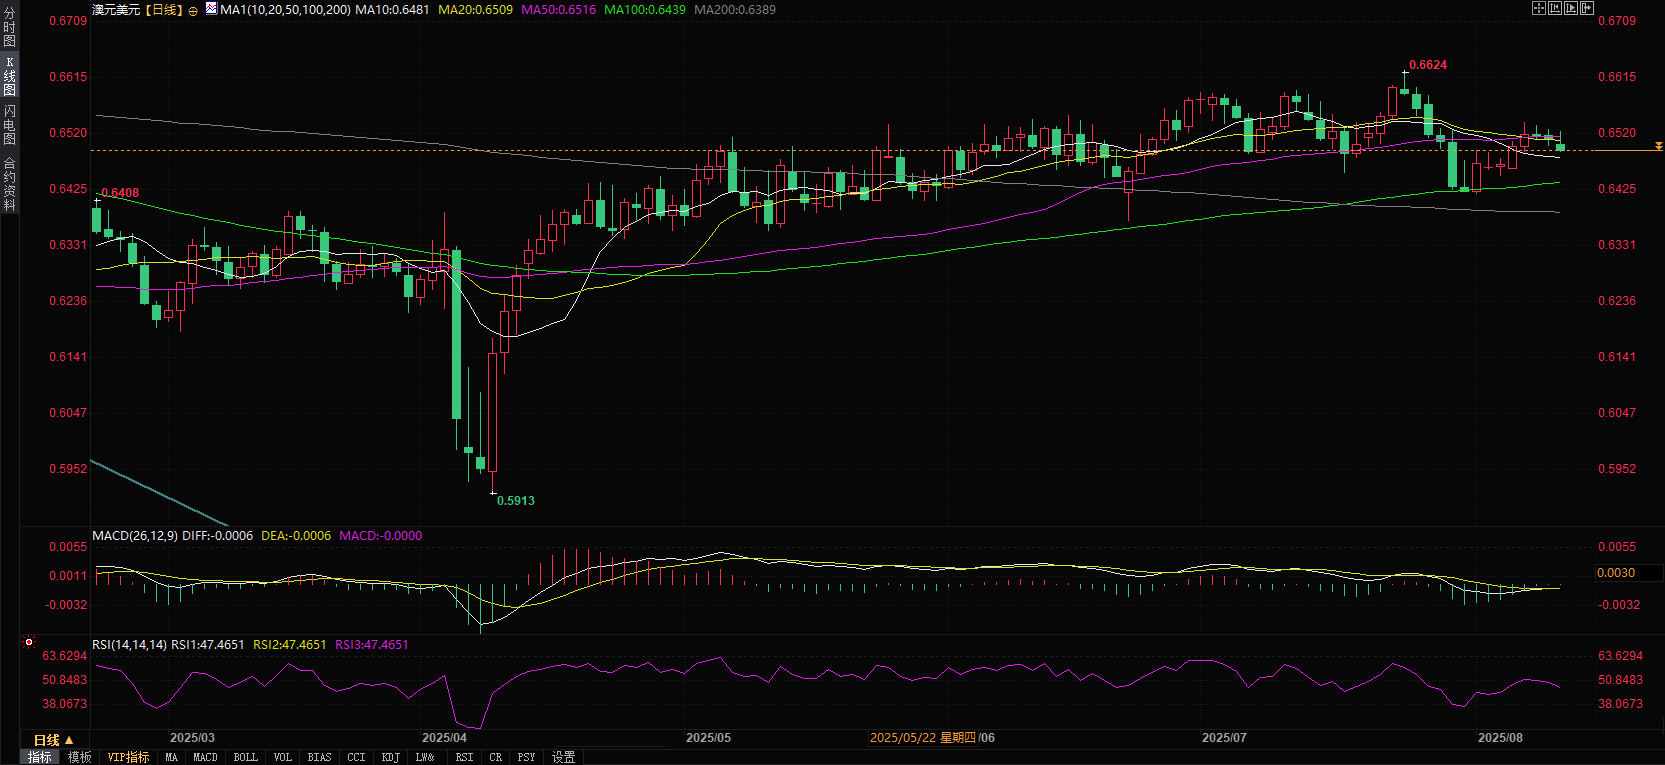
Task: Click the DEA:-0.0006 value
Action: coord(296,535)
